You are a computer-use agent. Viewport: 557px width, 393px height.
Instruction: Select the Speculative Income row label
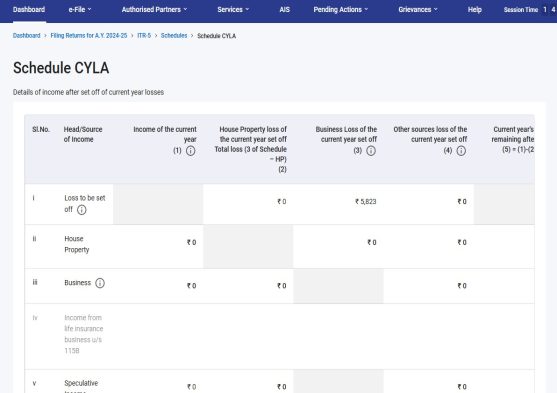(81, 386)
